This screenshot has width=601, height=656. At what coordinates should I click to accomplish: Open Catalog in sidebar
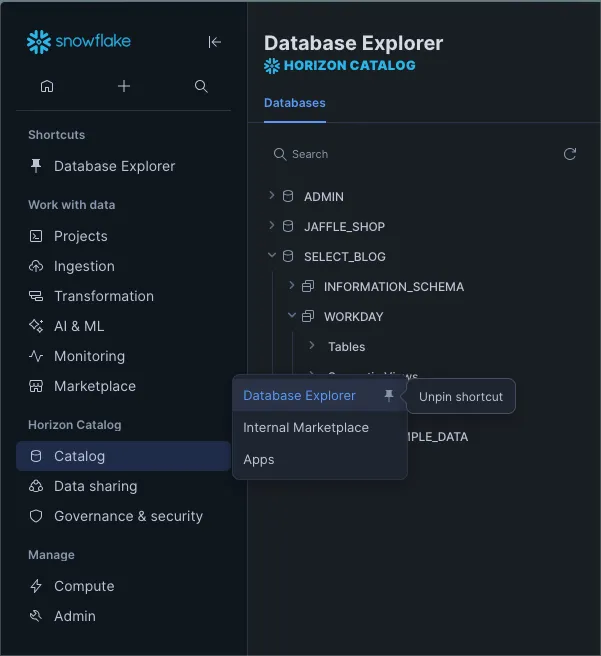click(123, 456)
